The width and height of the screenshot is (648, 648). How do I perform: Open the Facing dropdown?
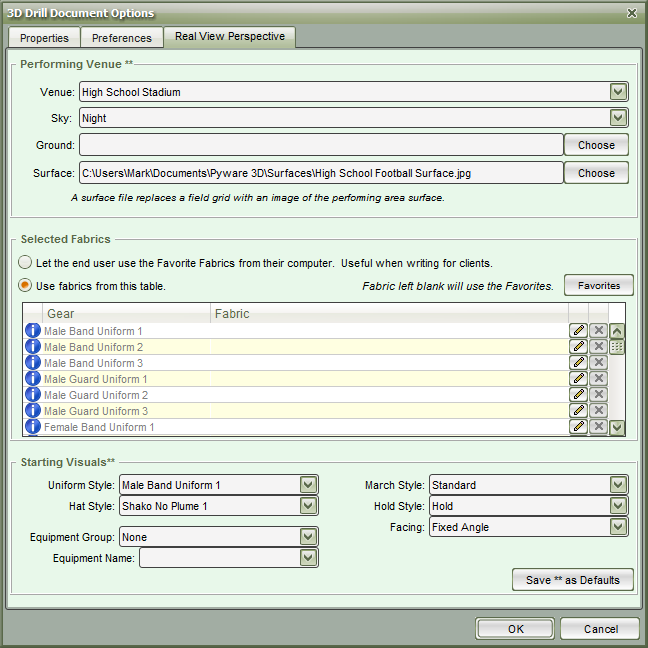(618, 526)
